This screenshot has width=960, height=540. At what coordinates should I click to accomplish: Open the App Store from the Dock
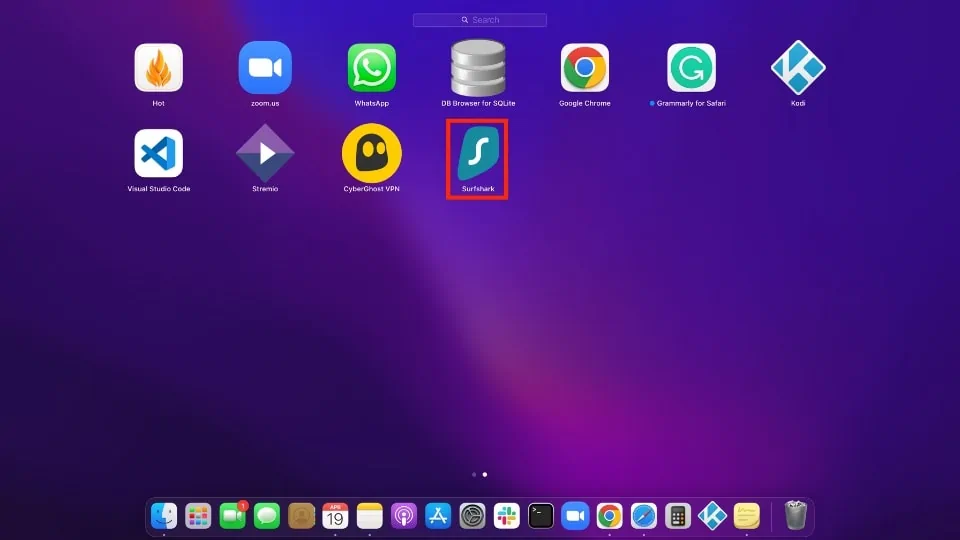(438, 516)
